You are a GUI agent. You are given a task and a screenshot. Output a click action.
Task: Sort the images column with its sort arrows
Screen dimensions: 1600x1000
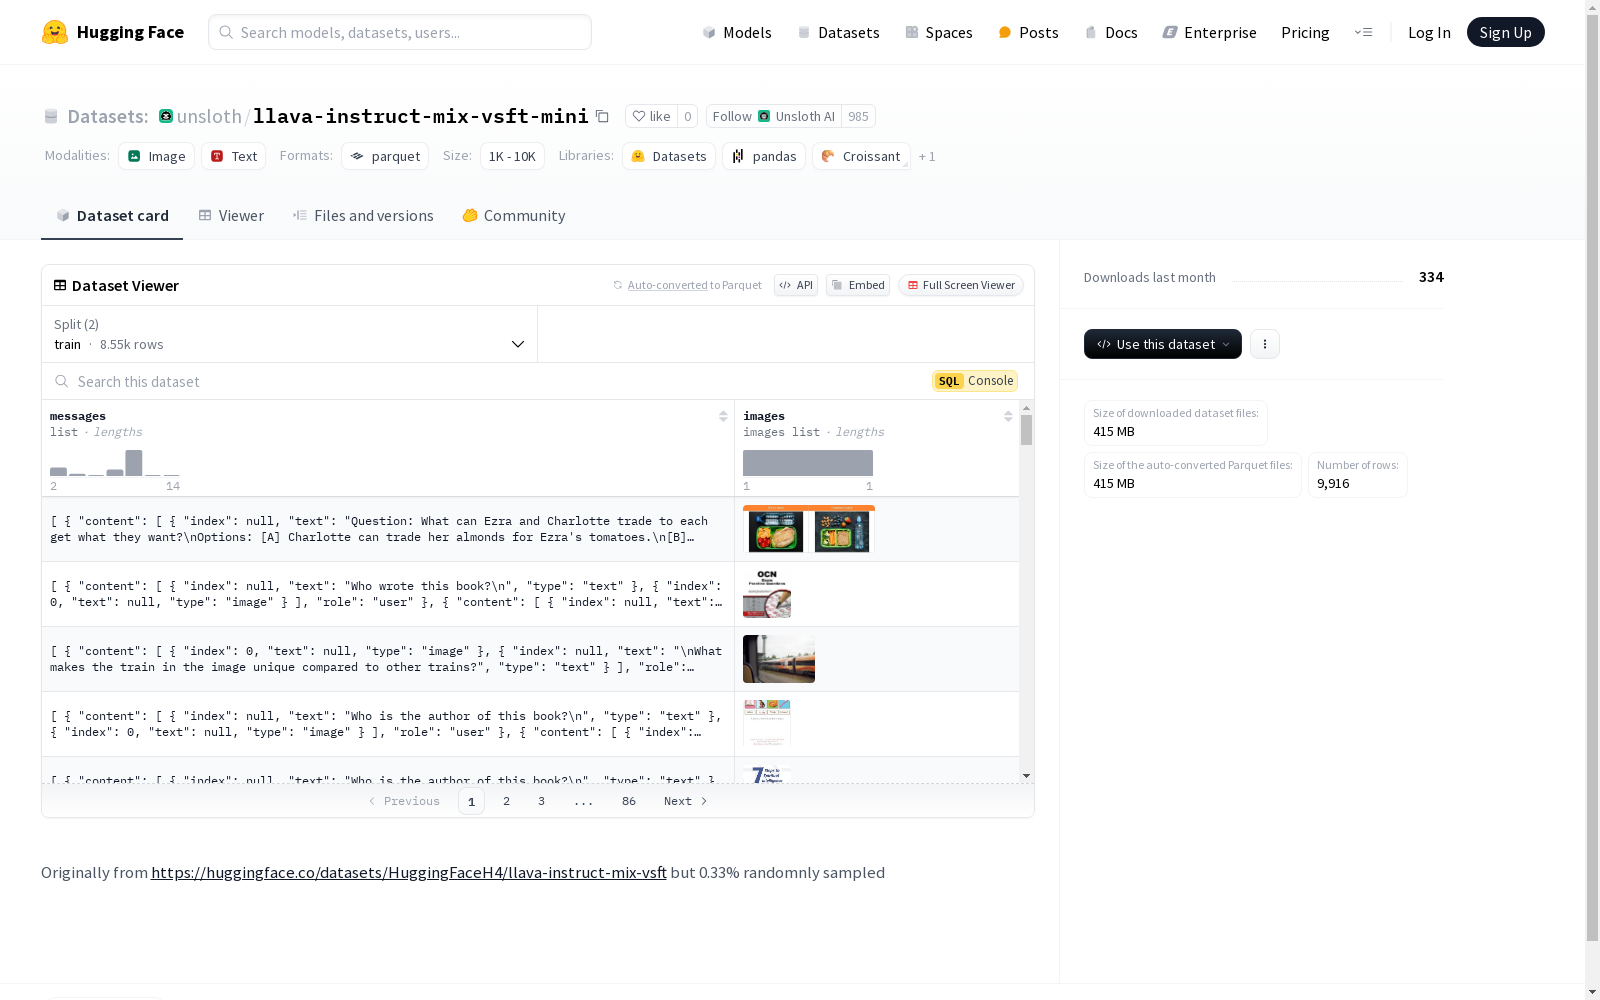click(x=1008, y=416)
